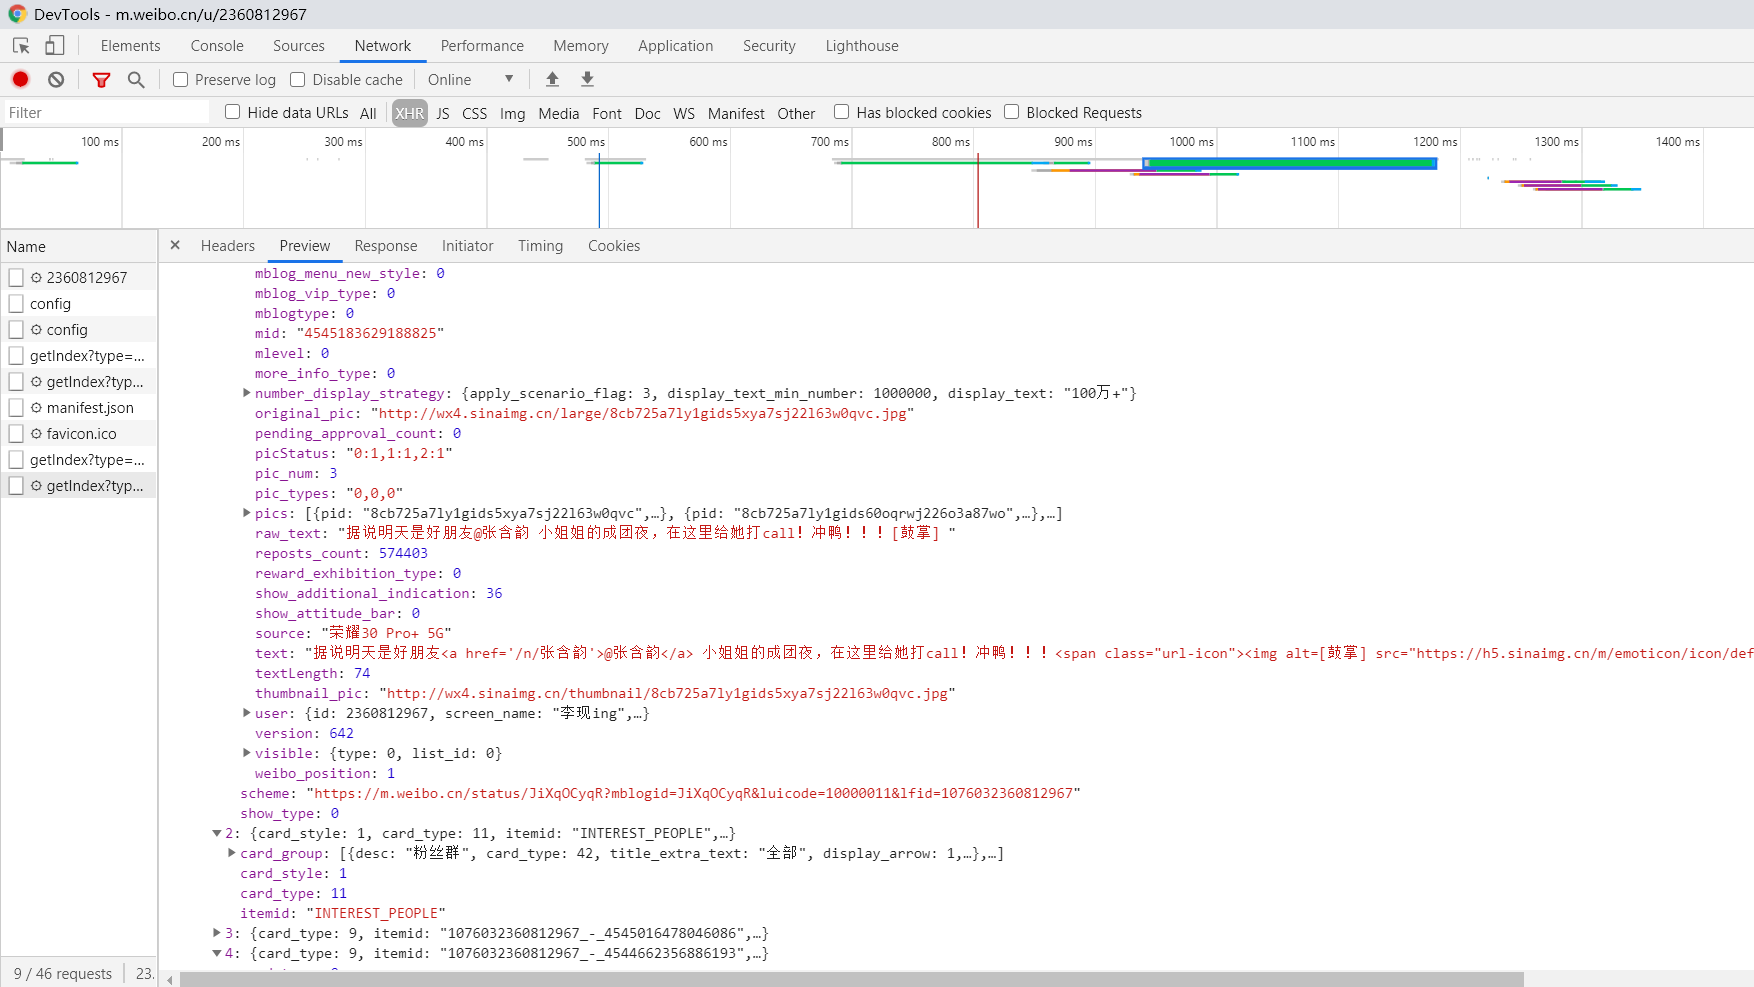Screen dimensions: 1754x987
Task: Select the last getIndex?typ... request
Action: (x=79, y=486)
